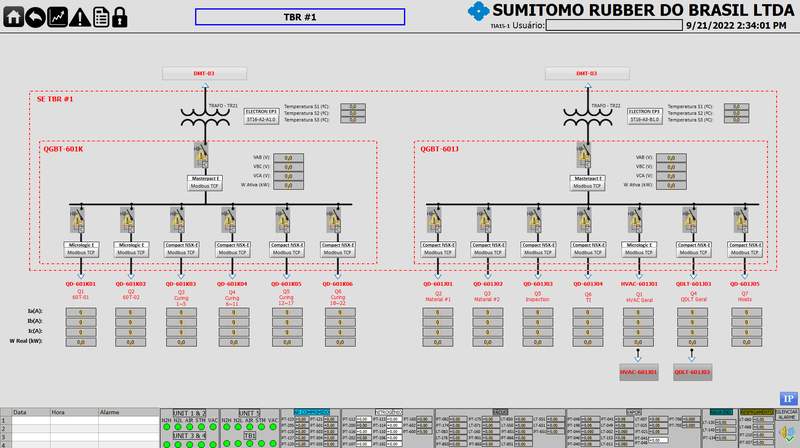Click the UNIT 5 status label

click(249, 413)
